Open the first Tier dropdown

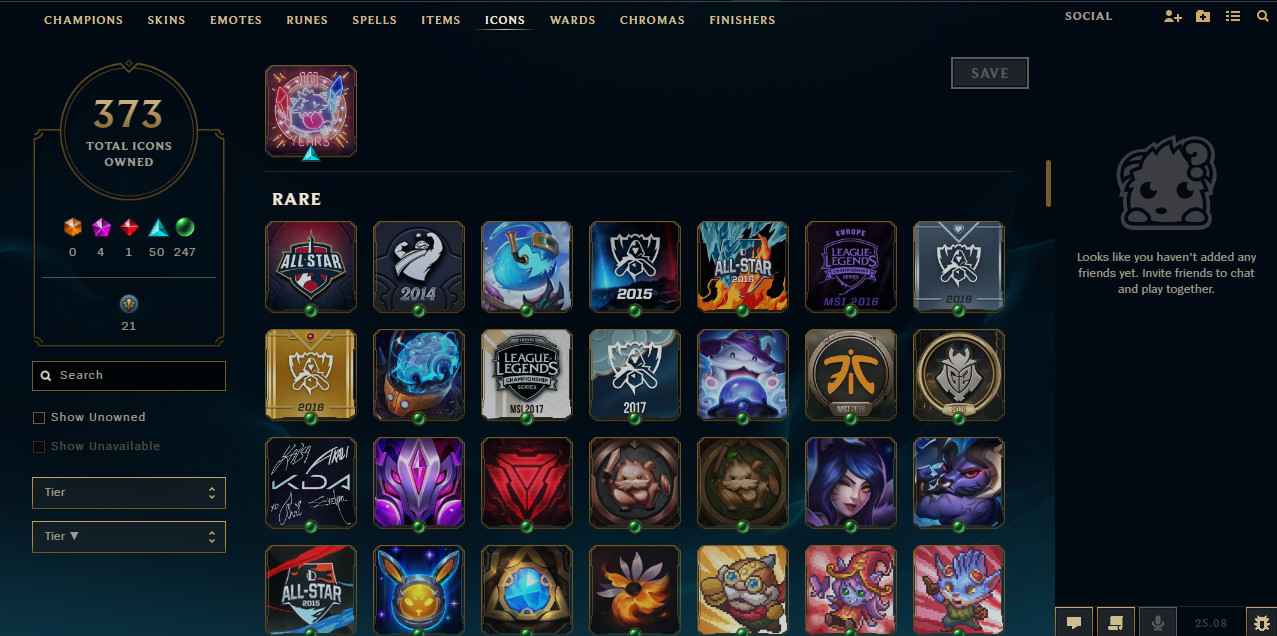pyautogui.click(x=129, y=493)
